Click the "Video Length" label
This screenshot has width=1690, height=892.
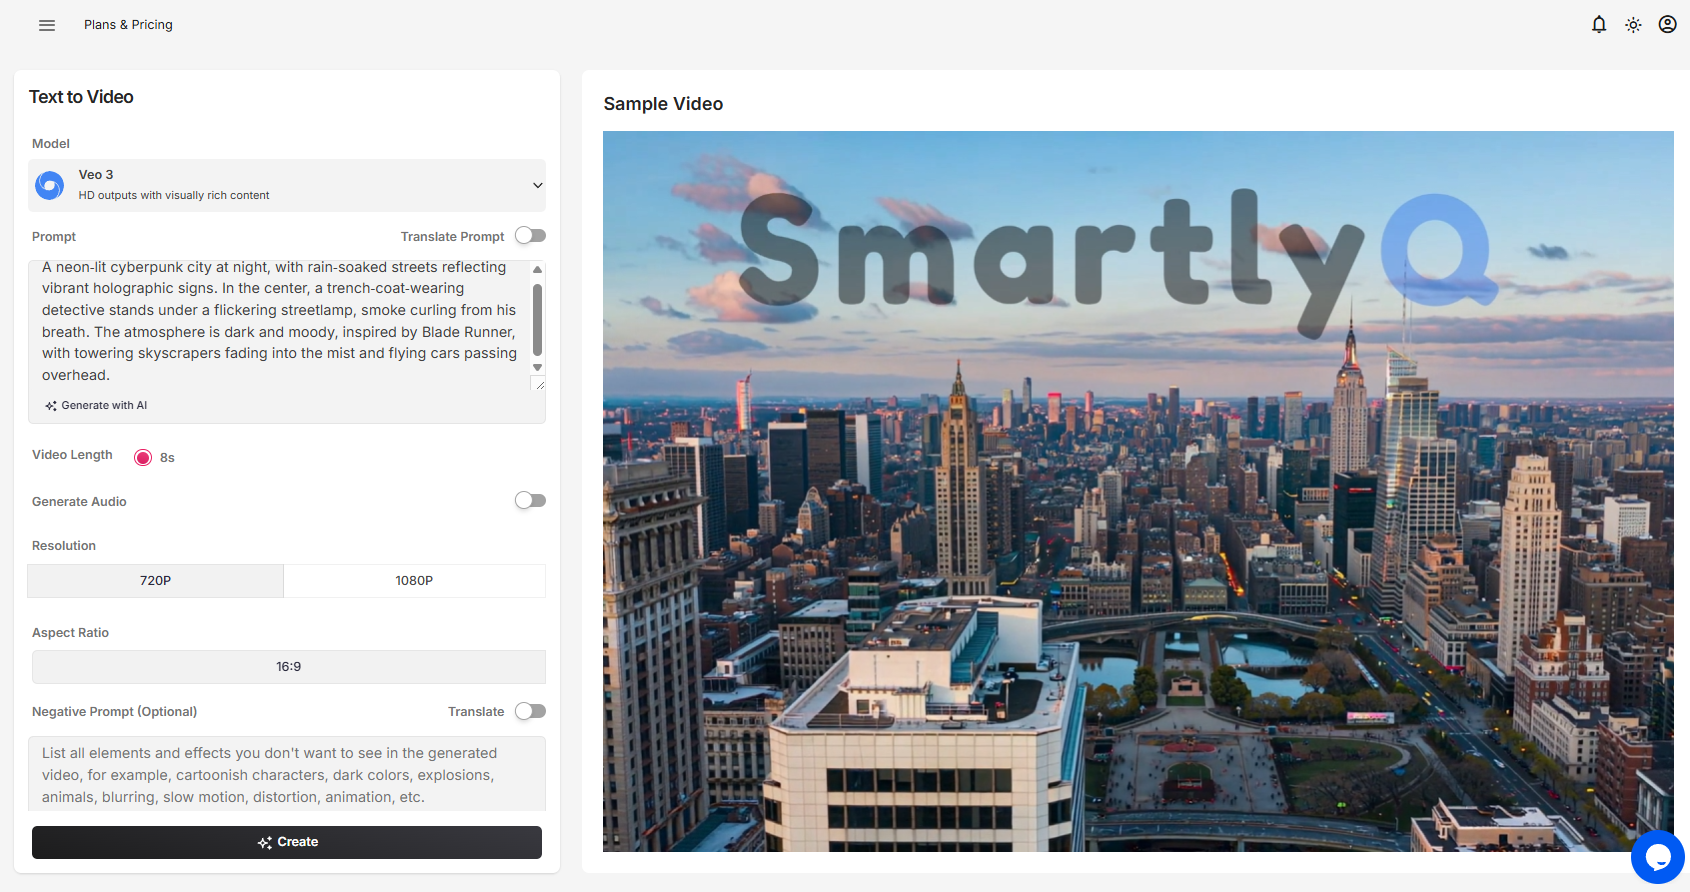point(72,455)
